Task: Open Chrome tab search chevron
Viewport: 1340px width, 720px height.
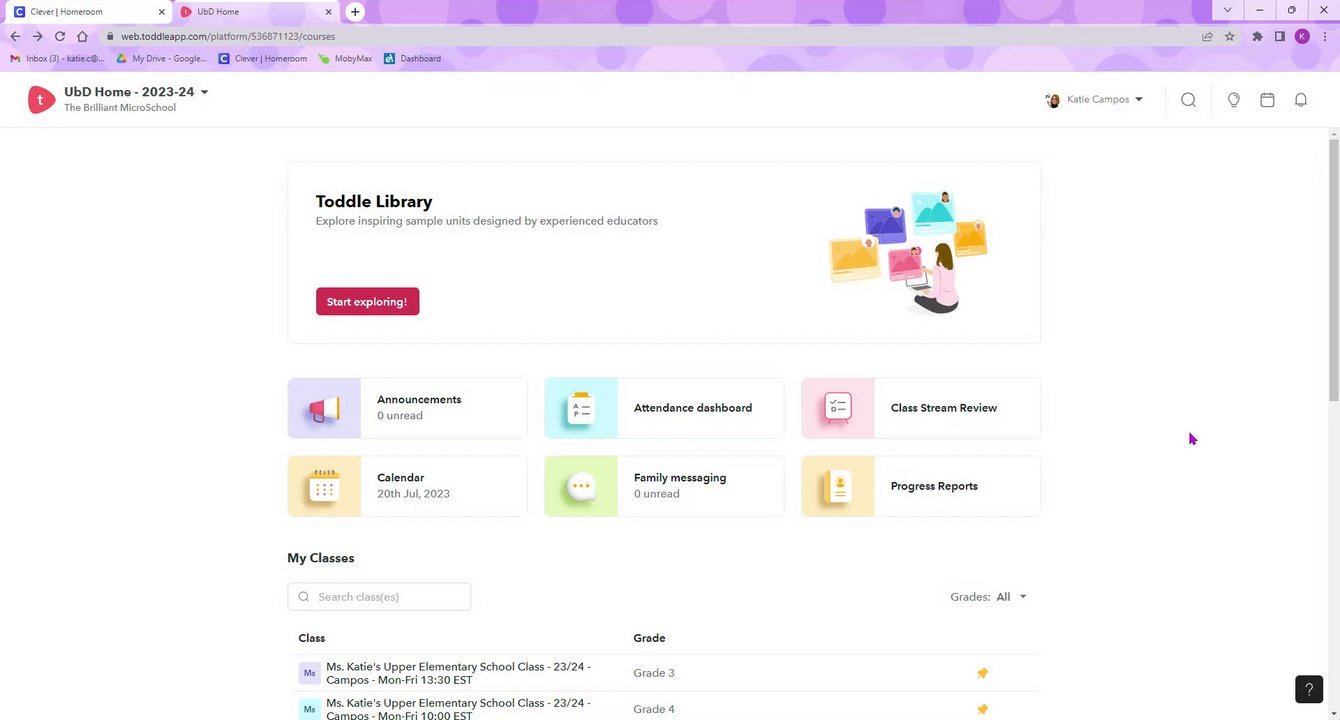Action: click(1227, 10)
